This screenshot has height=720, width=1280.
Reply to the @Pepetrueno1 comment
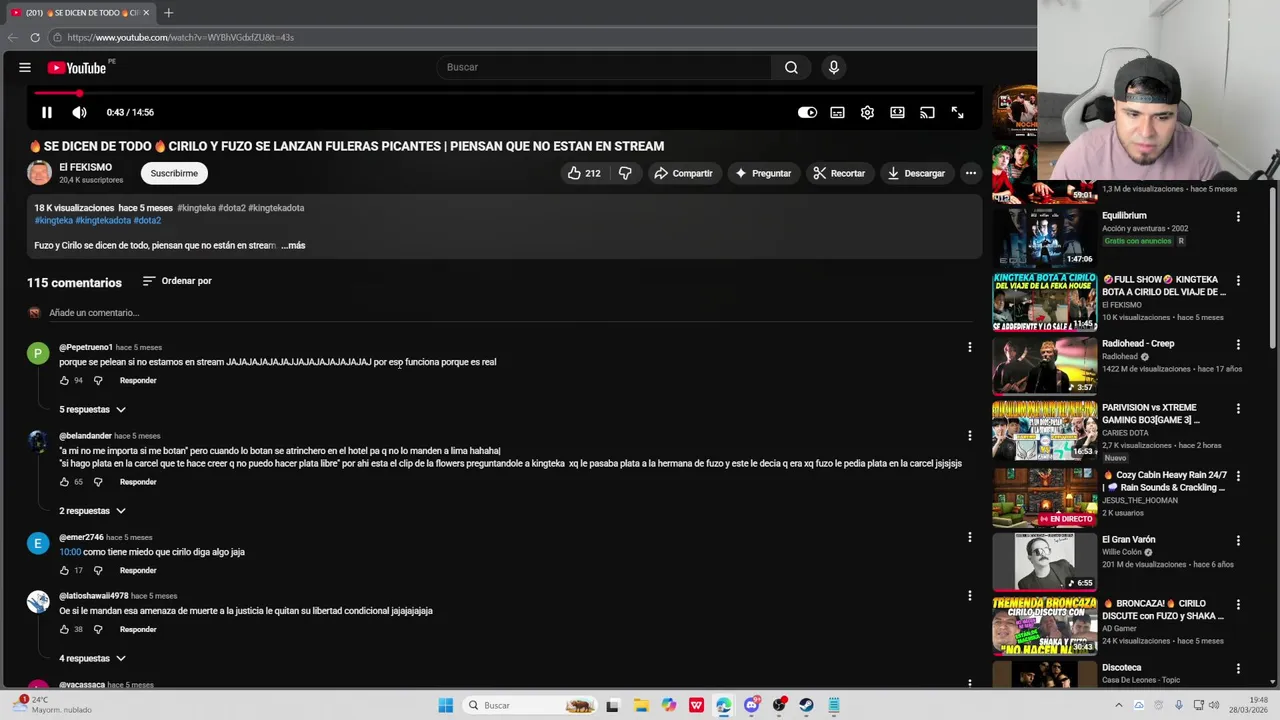pos(138,380)
